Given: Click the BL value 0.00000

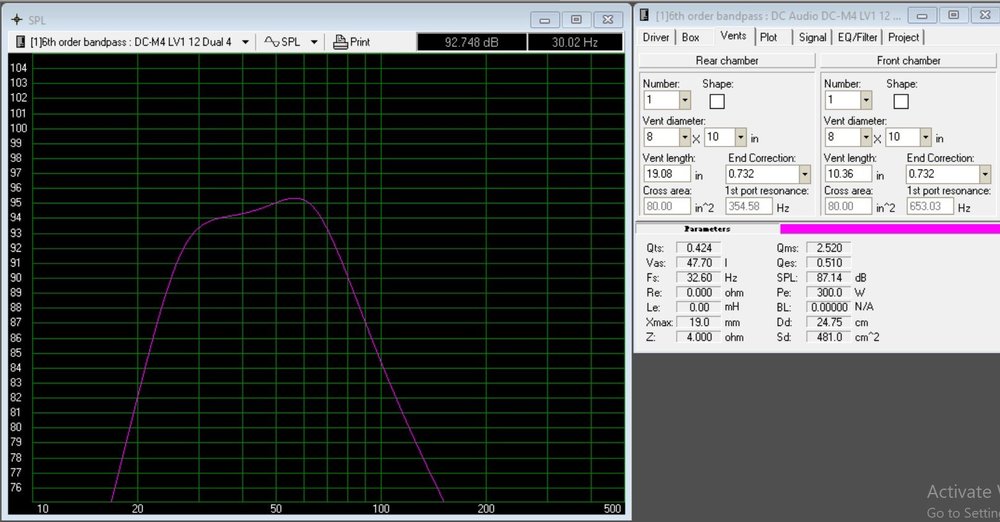Looking at the screenshot, I should [x=829, y=308].
